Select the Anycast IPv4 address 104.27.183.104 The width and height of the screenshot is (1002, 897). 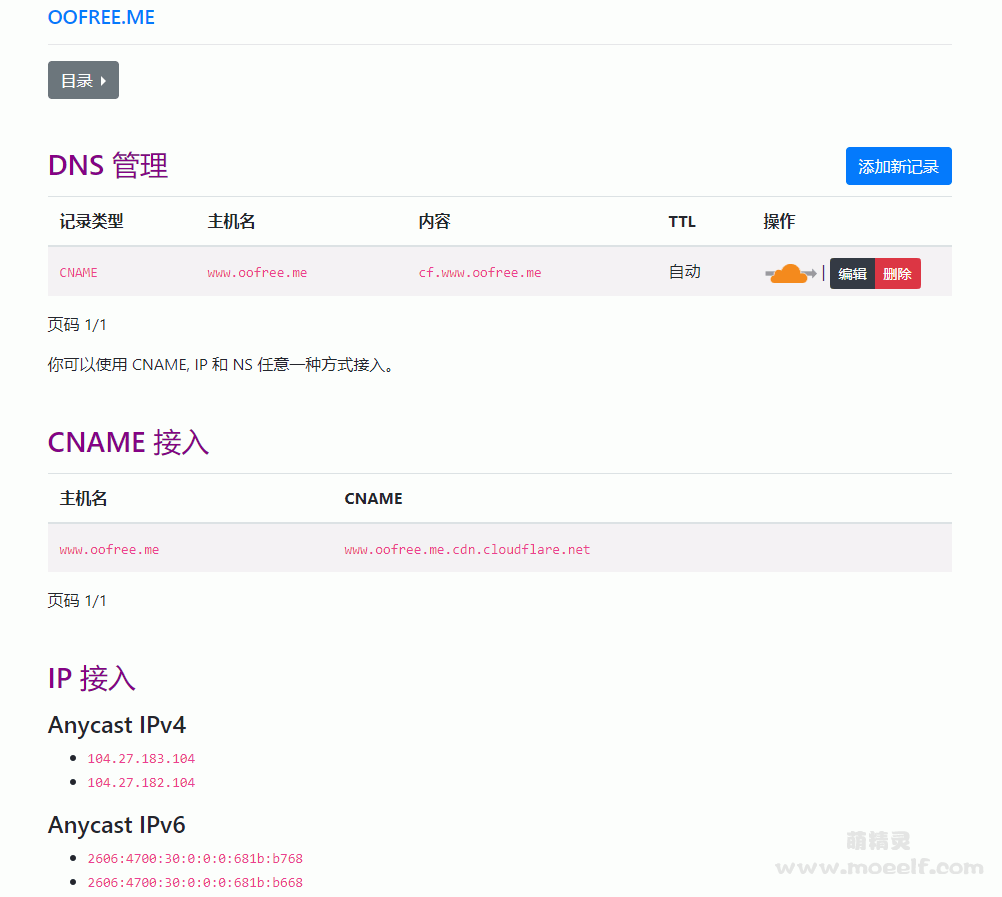click(141, 759)
